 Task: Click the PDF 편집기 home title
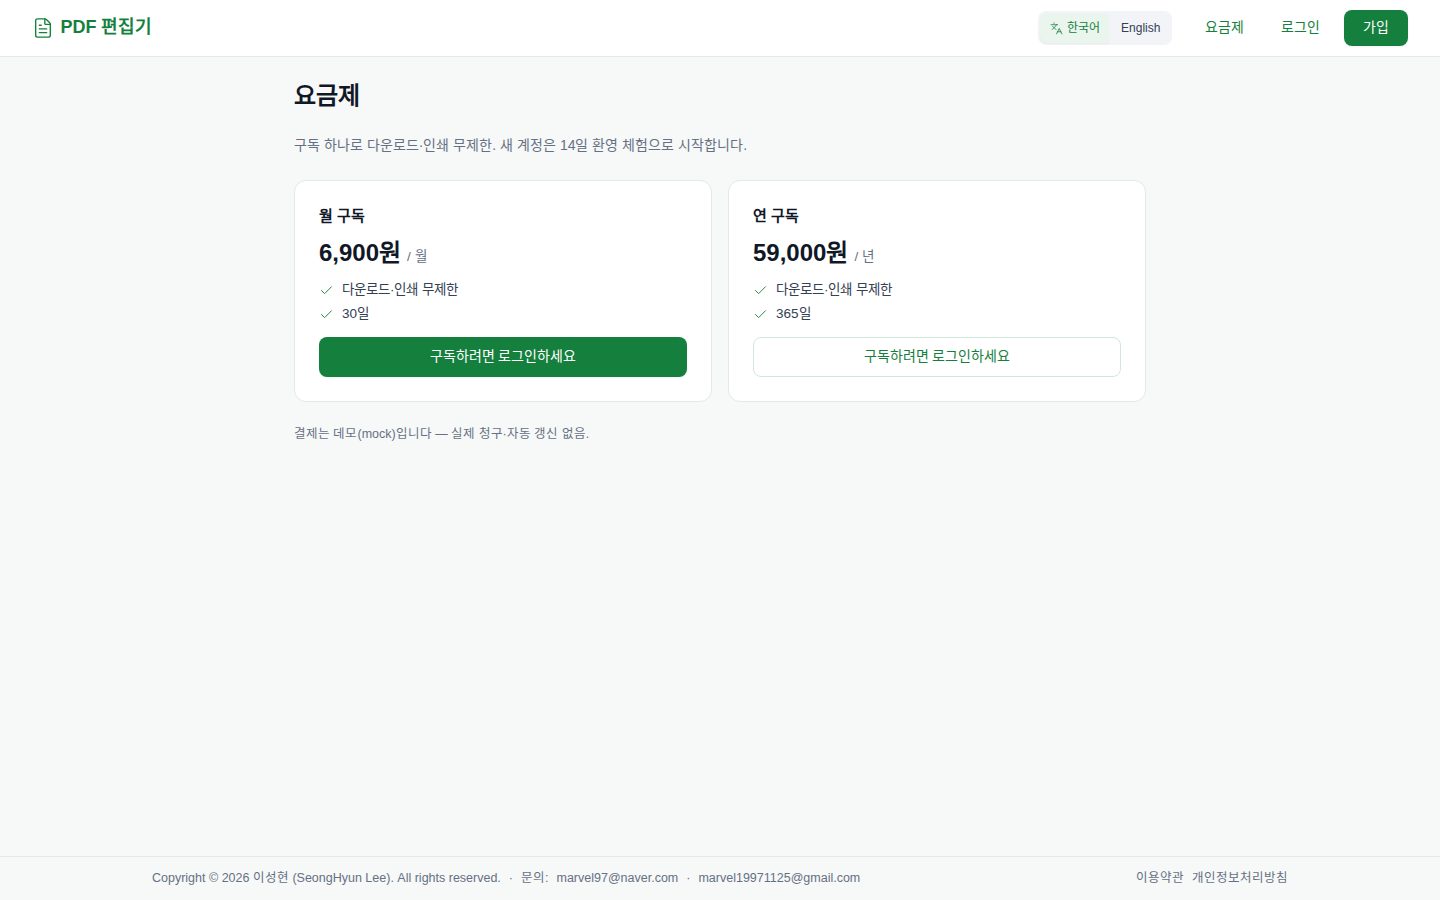pyautogui.click(x=106, y=27)
